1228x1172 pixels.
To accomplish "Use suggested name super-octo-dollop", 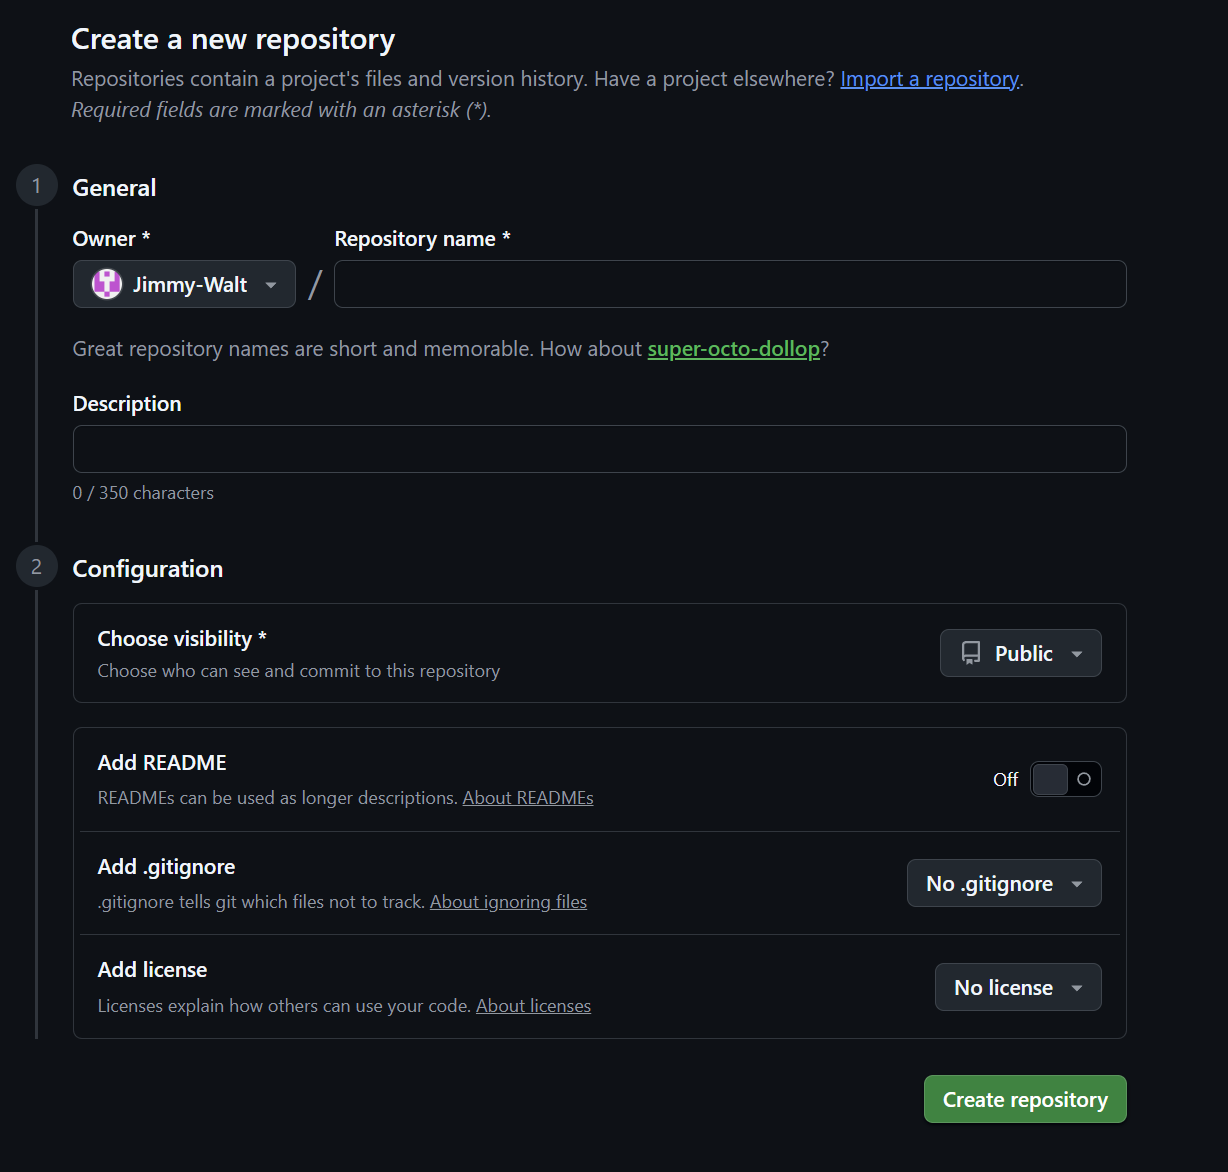I will click(x=733, y=349).
